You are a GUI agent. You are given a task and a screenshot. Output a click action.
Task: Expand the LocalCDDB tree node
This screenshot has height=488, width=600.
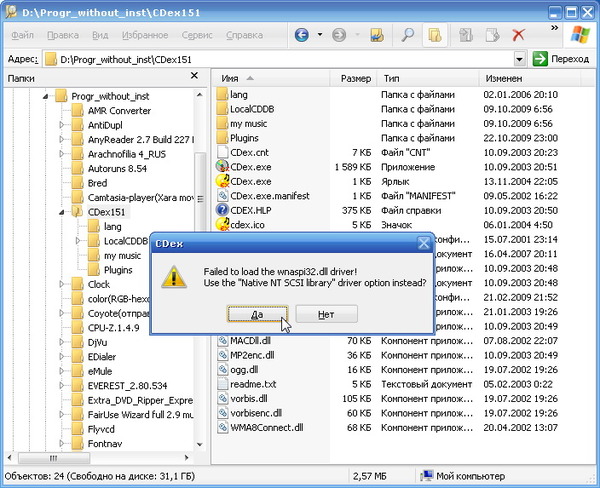coord(78,241)
